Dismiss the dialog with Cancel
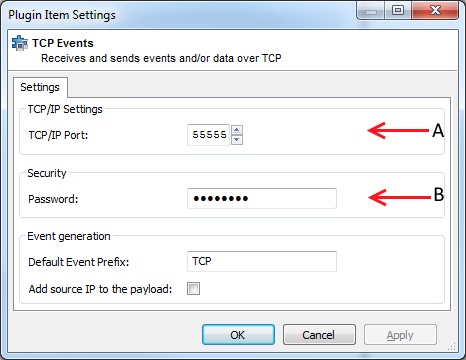 pos(319,335)
